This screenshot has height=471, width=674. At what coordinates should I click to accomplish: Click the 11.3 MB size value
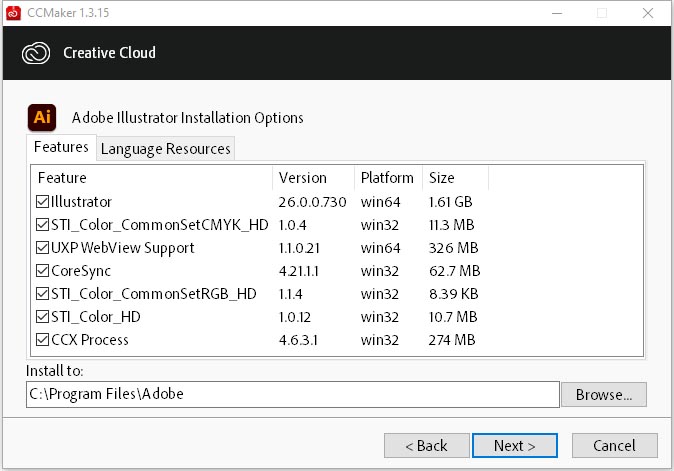click(451, 225)
